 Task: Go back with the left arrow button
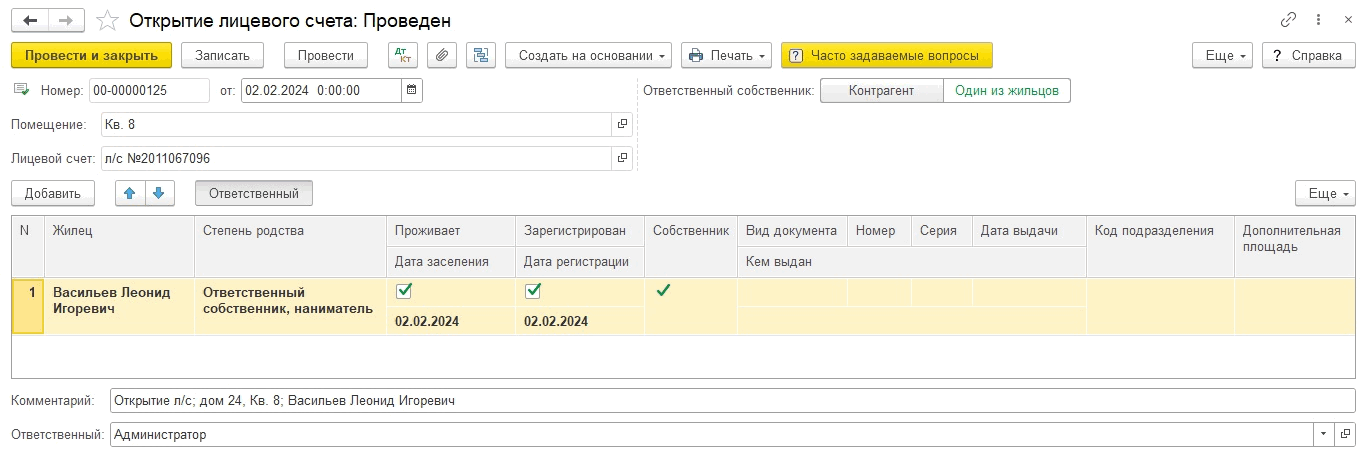(32, 20)
